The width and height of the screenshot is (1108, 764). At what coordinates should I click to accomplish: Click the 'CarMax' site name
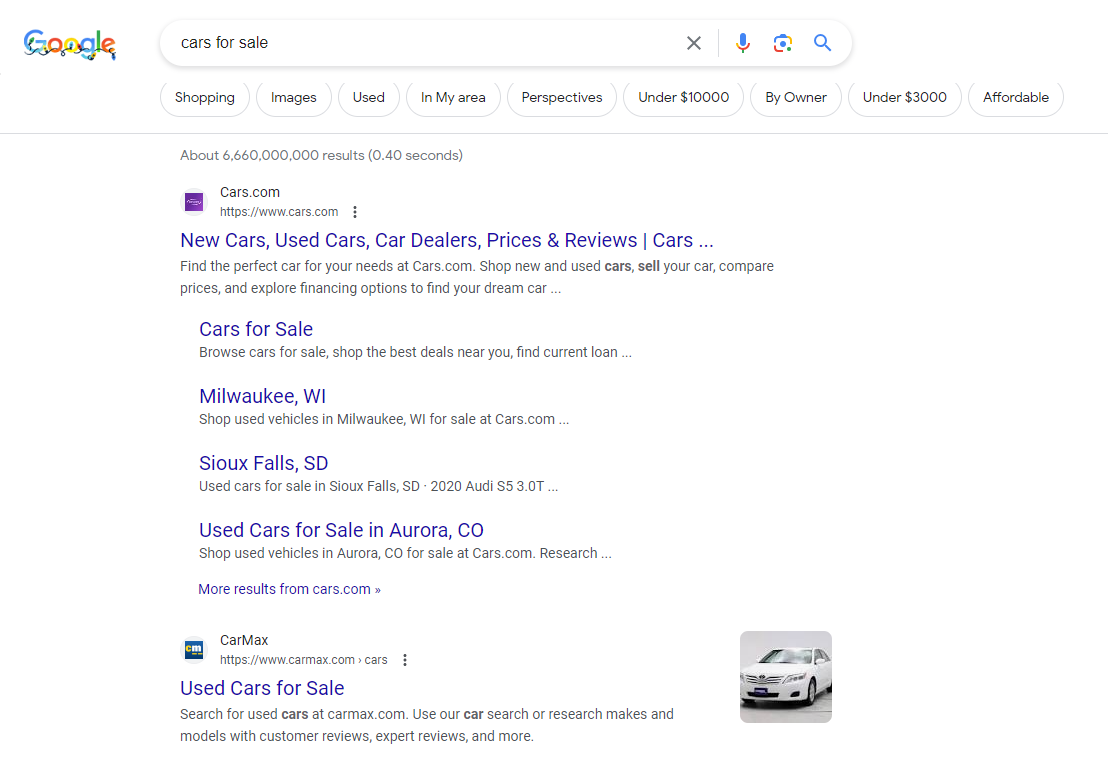[244, 640]
